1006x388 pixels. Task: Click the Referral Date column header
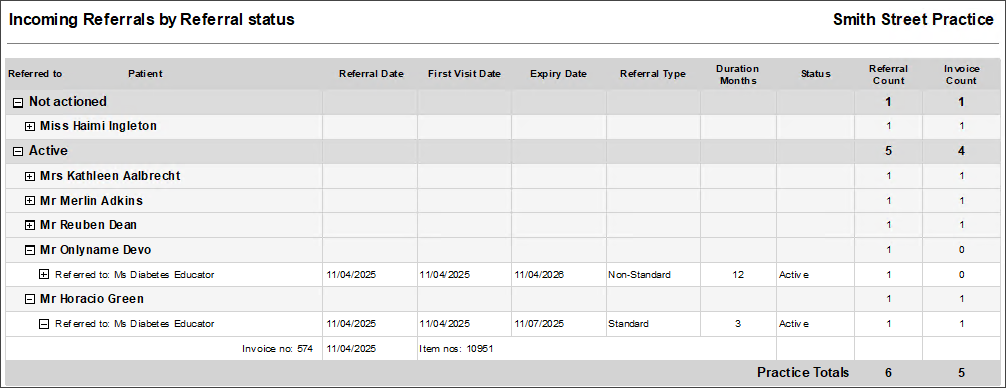click(371, 74)
